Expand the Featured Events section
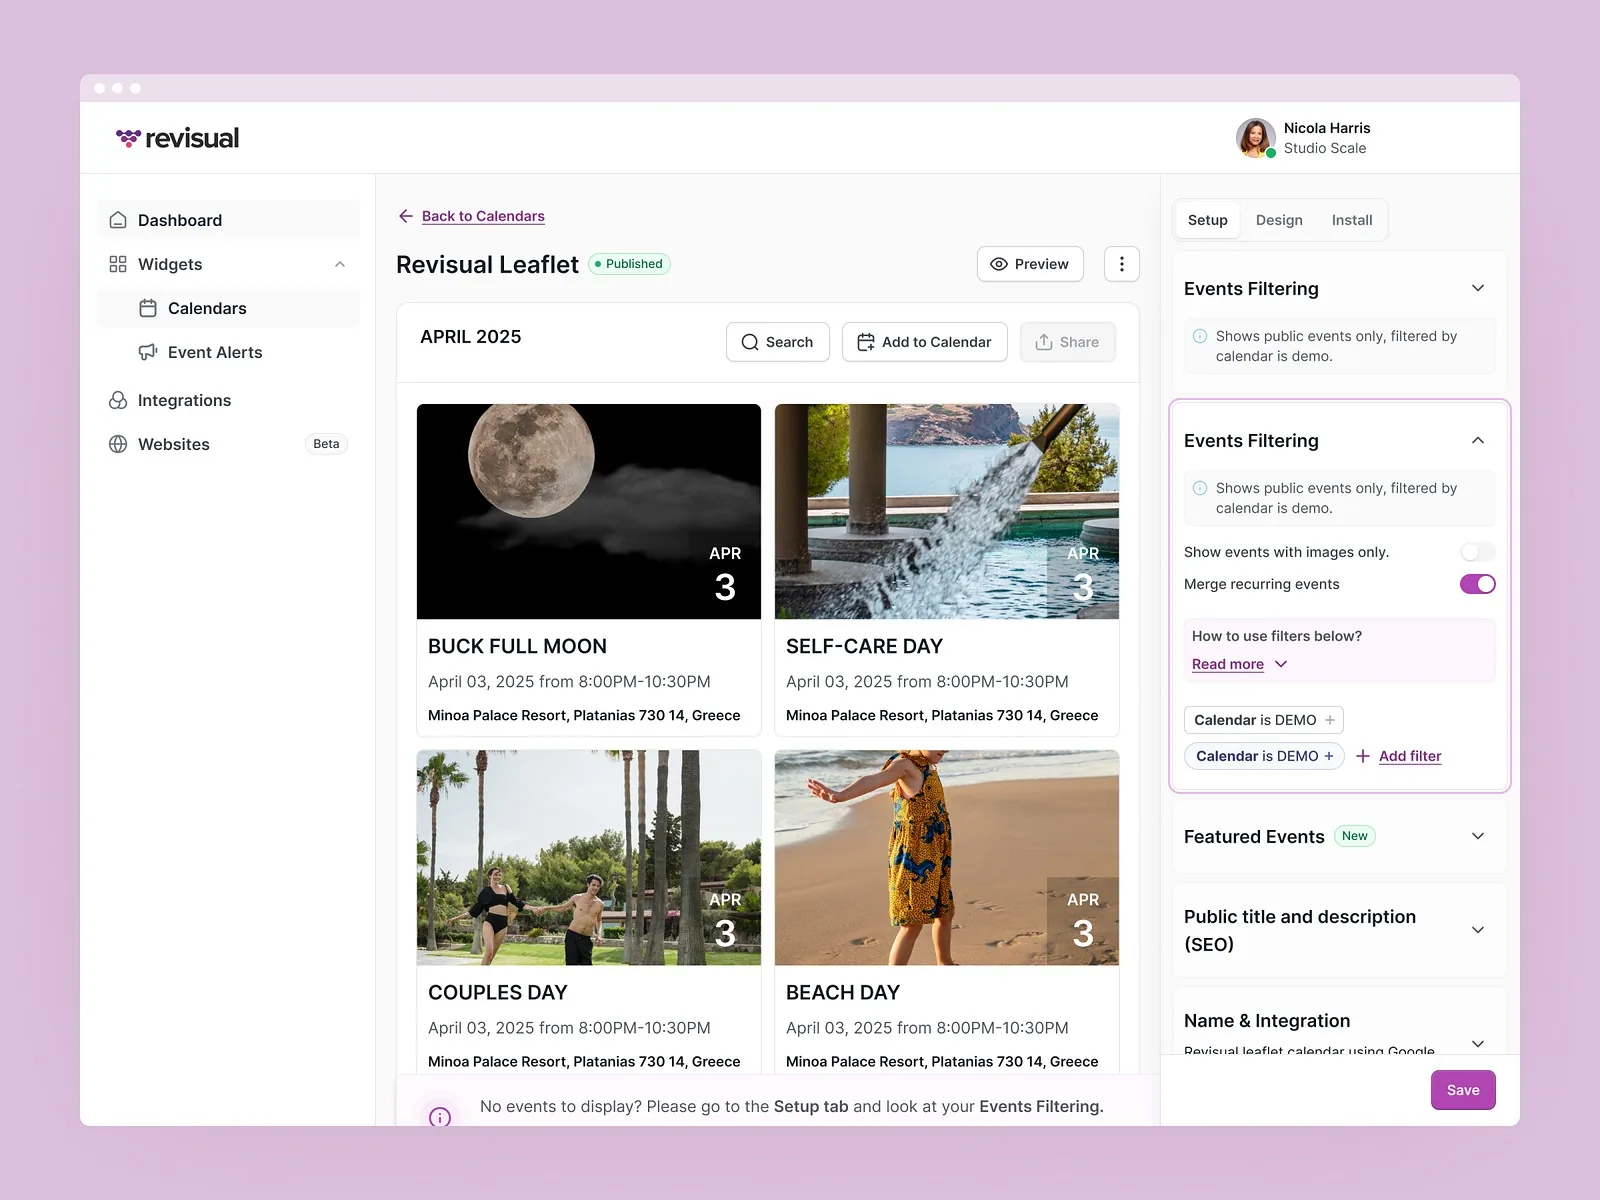 click(x=1478, y=836)
